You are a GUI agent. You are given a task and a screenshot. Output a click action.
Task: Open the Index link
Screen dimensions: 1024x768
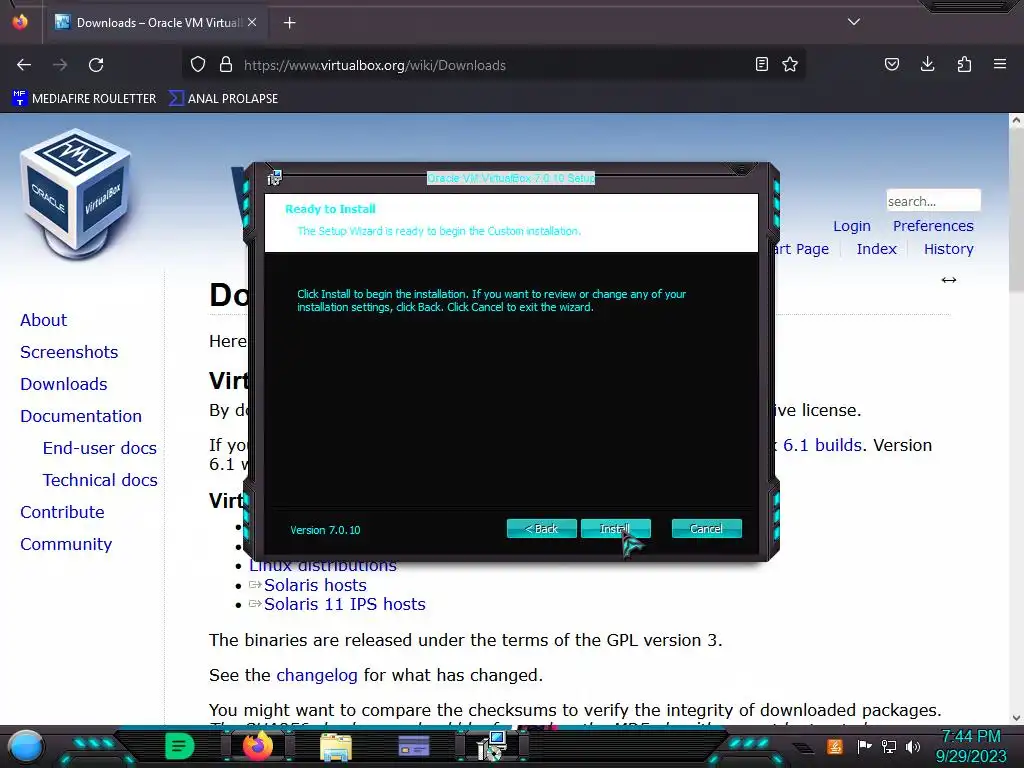pyautogui.click(x=876, y=249)
